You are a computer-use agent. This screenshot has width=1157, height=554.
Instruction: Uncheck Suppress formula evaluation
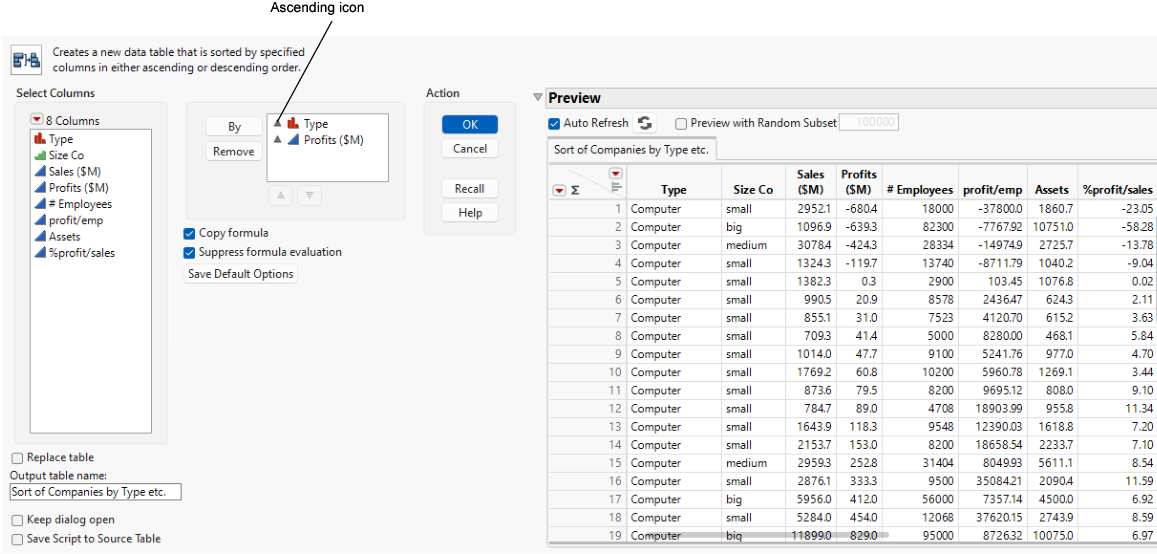click(x=189, y=252)
